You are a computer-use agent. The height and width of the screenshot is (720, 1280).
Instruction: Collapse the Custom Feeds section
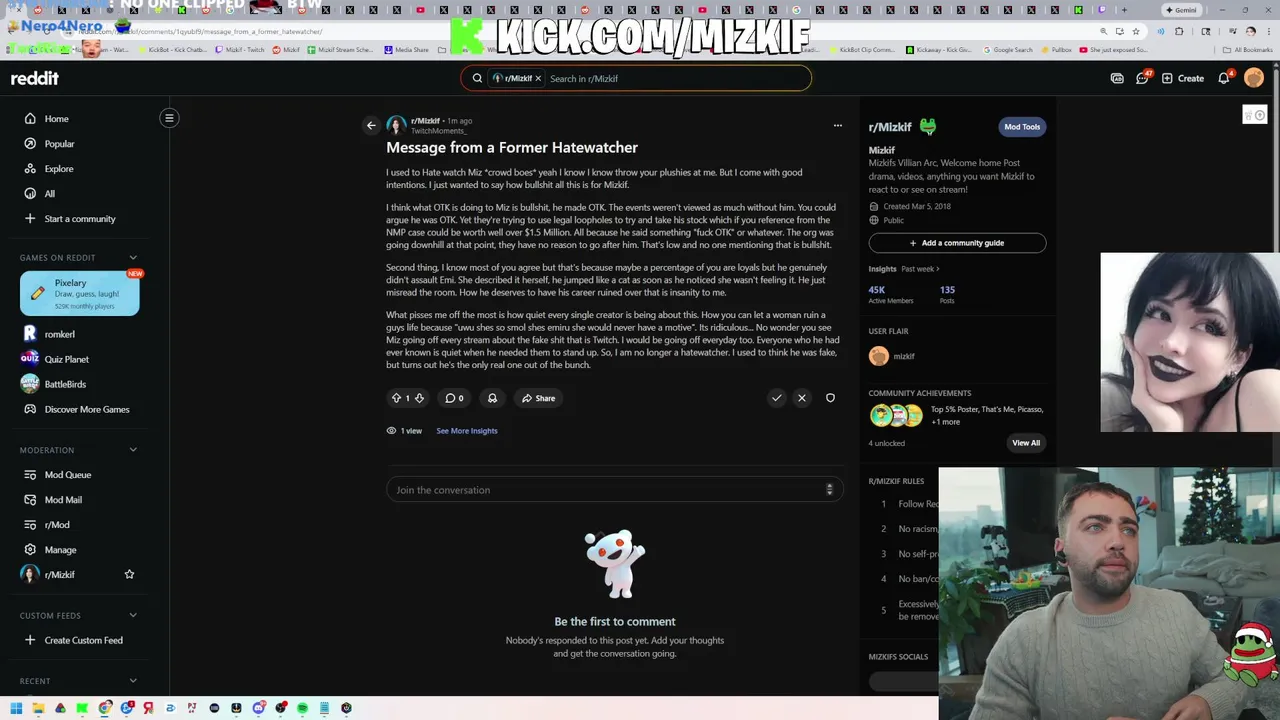click(133, 615)
